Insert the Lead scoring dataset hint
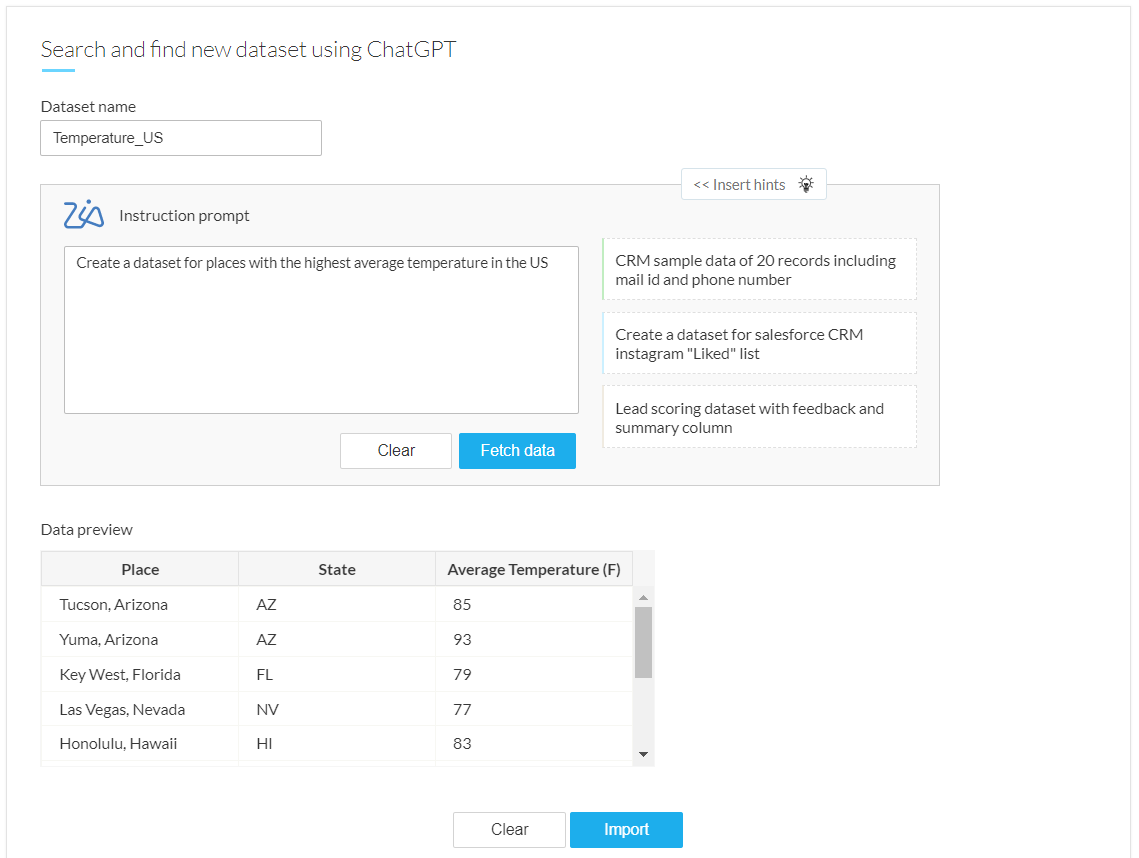This screenshot has height=858, width=1139. click(759, 418)
